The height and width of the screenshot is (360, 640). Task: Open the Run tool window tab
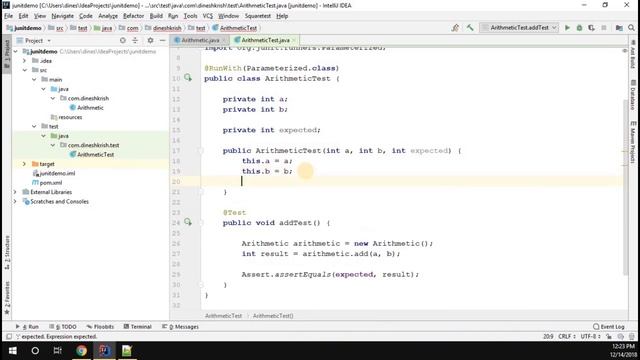coord(27,327)
